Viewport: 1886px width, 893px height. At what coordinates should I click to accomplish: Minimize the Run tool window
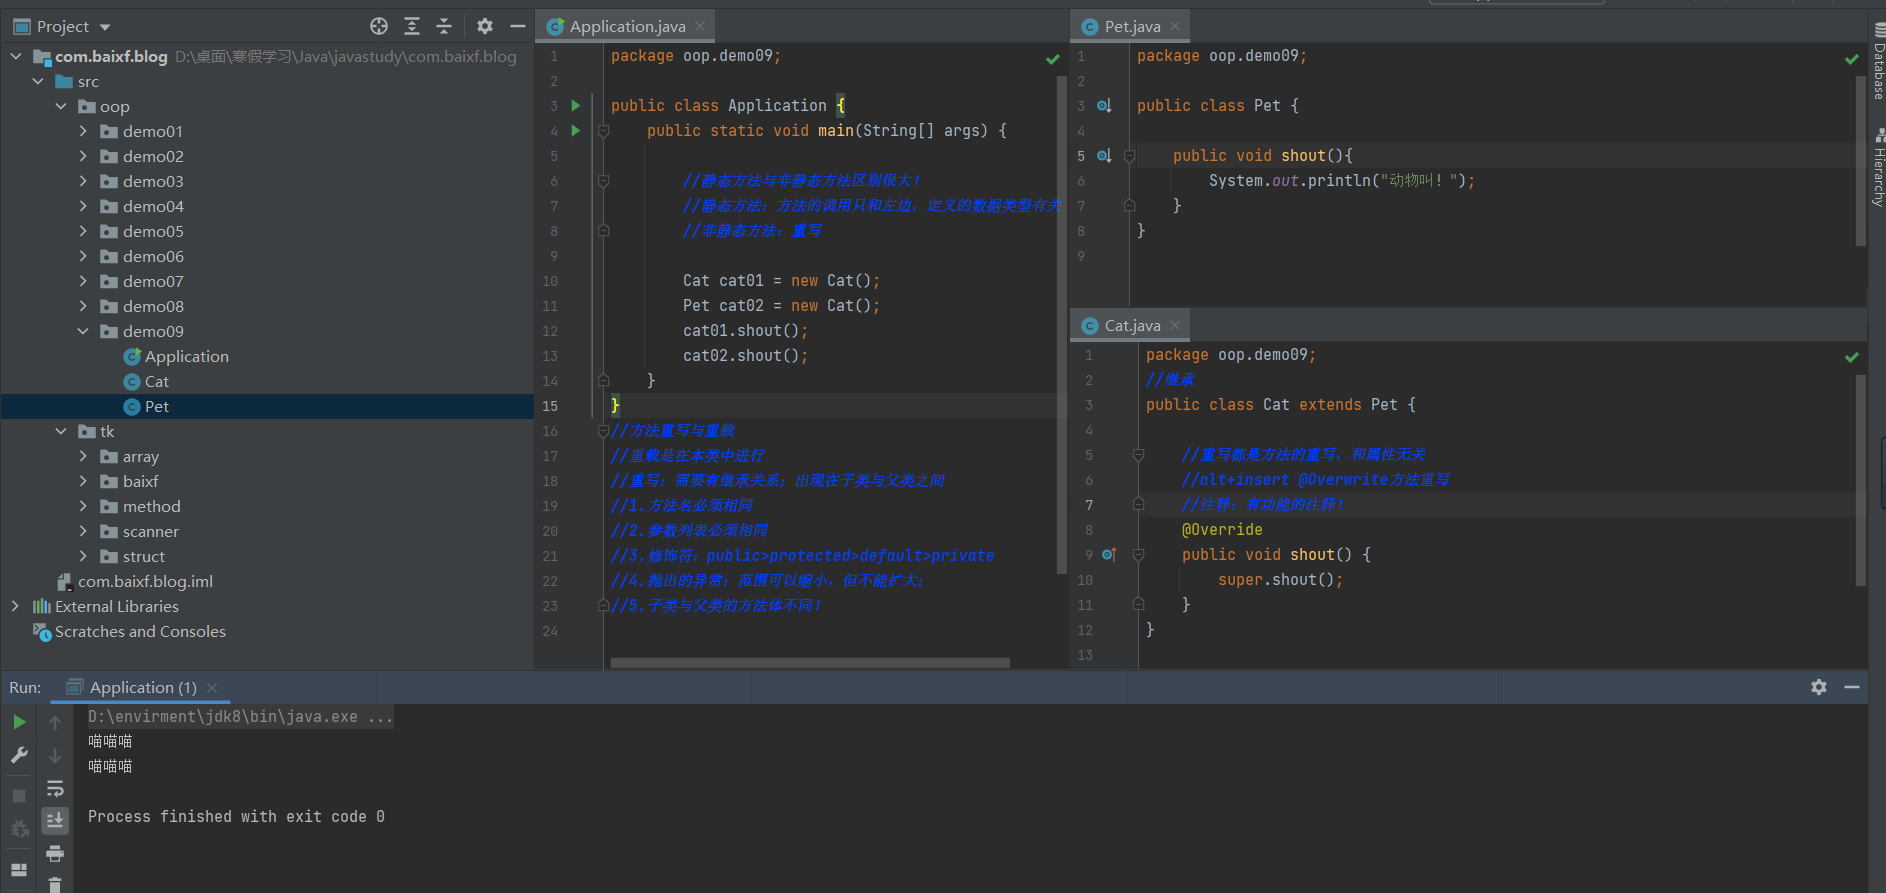click(x=1852, y=687)
